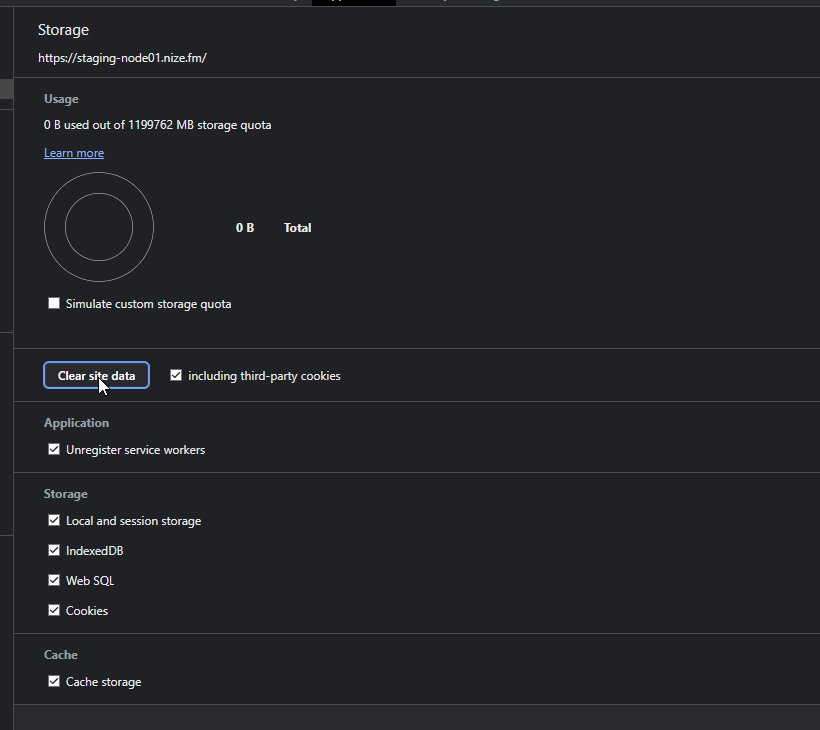This screenshot has width=820, height=730.
Task: Uncheck Local and session storage
Action: 54,521
